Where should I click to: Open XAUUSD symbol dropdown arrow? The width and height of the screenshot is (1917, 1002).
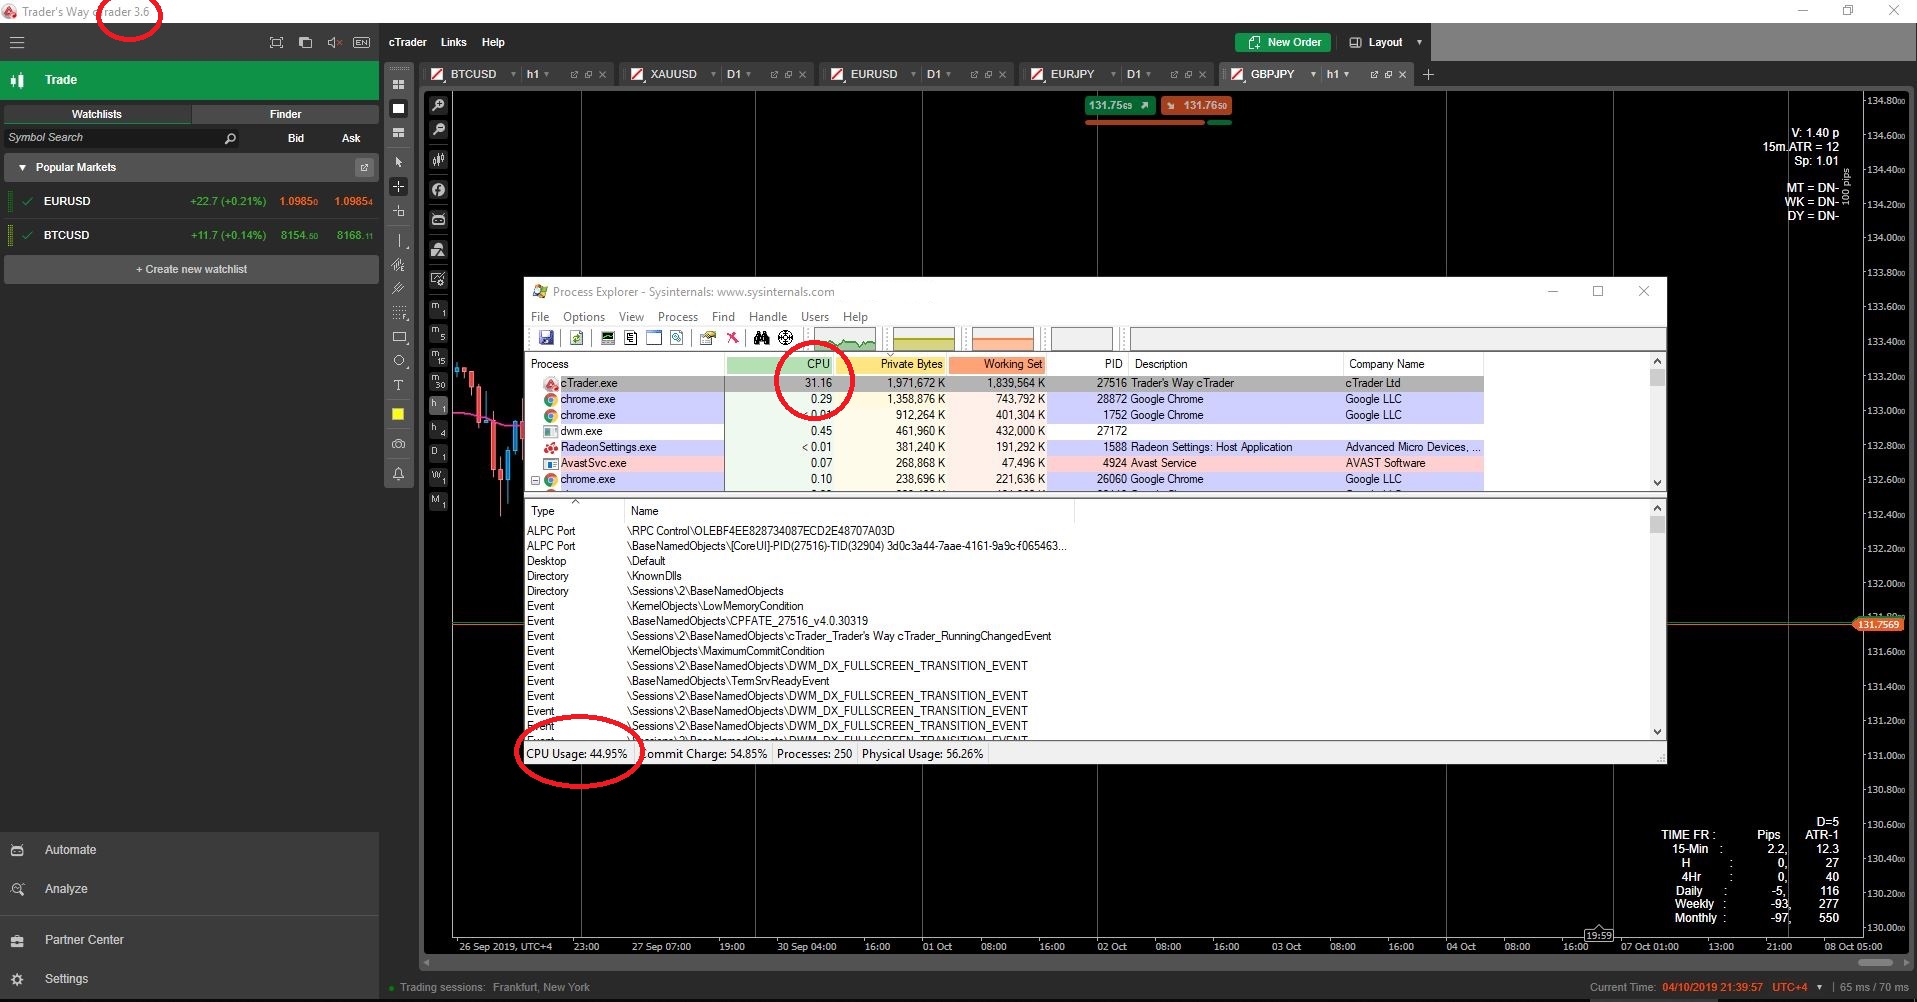pyautogui.click(x=713, y=75)
